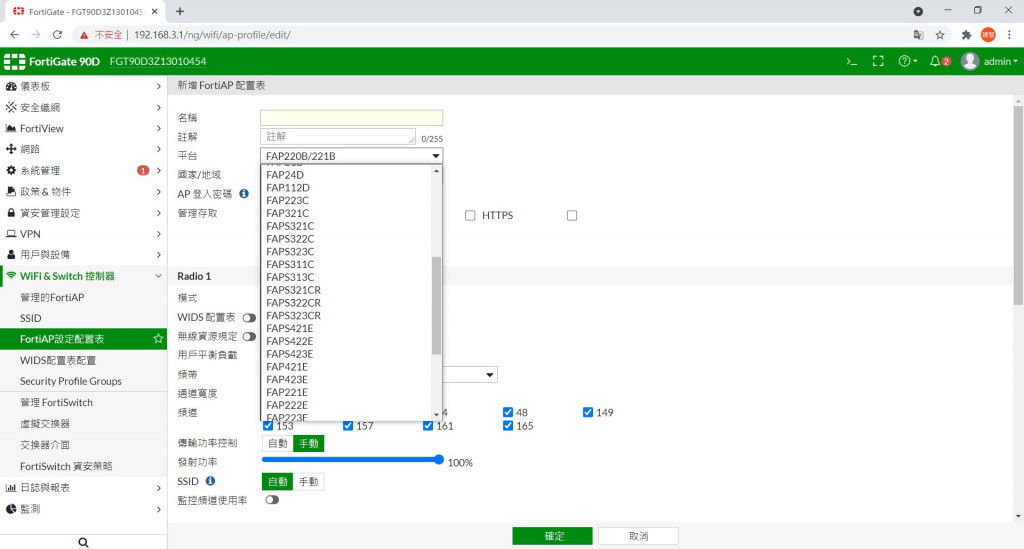Collapse the platform FAP220B/221B dropdown
The image size is (1024, 549).
(351, 156)
